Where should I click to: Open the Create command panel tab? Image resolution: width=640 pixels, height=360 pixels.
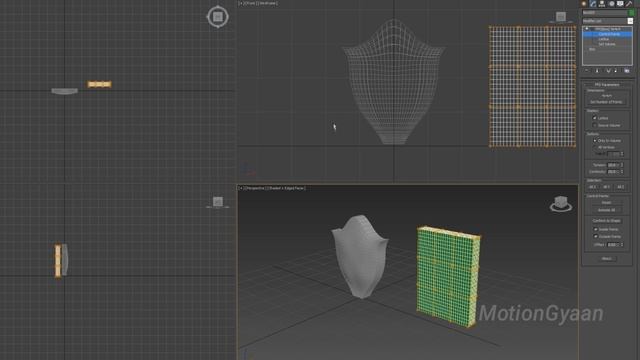pyautogui.click(x=584, y=4)
